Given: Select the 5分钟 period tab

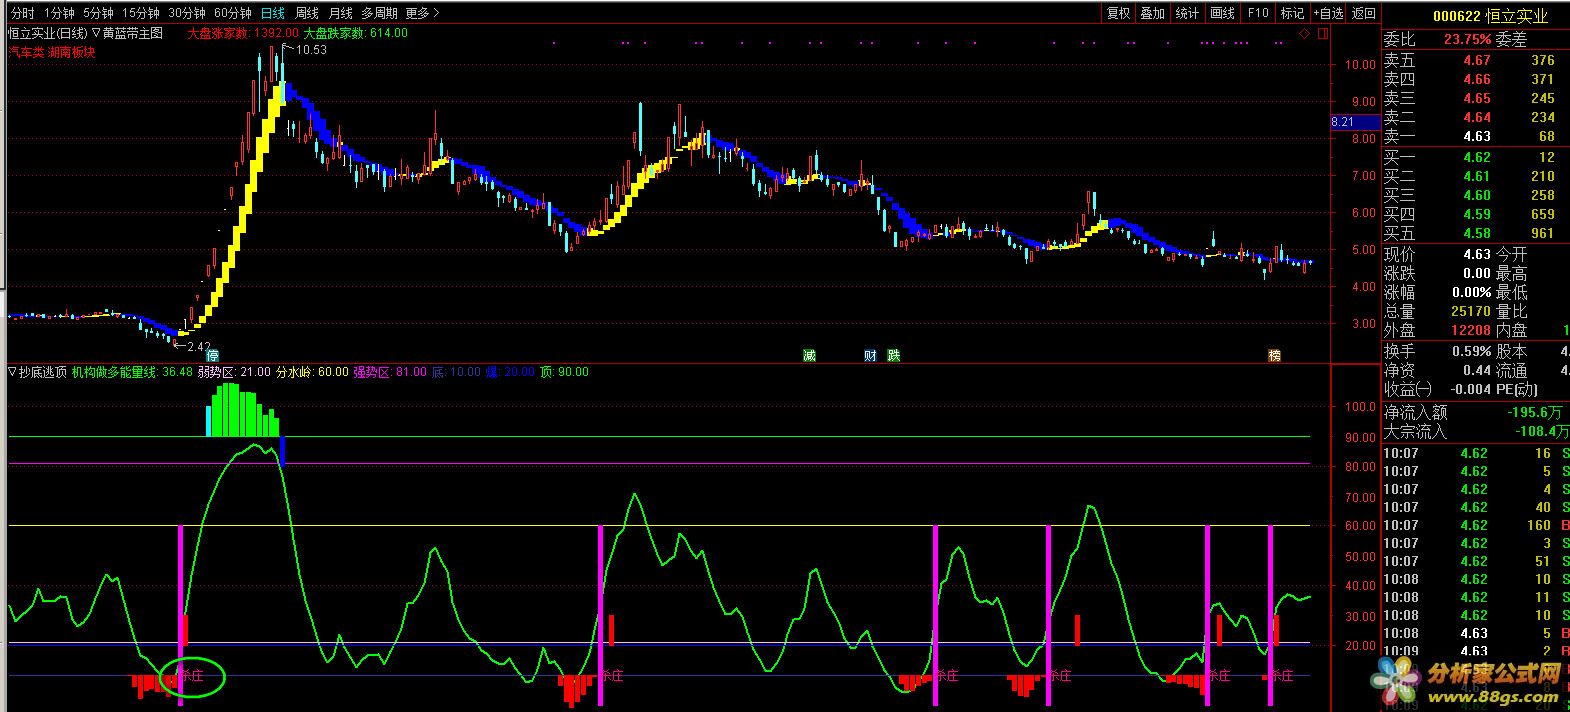Looking at the screenshot, I should [98, 13].
